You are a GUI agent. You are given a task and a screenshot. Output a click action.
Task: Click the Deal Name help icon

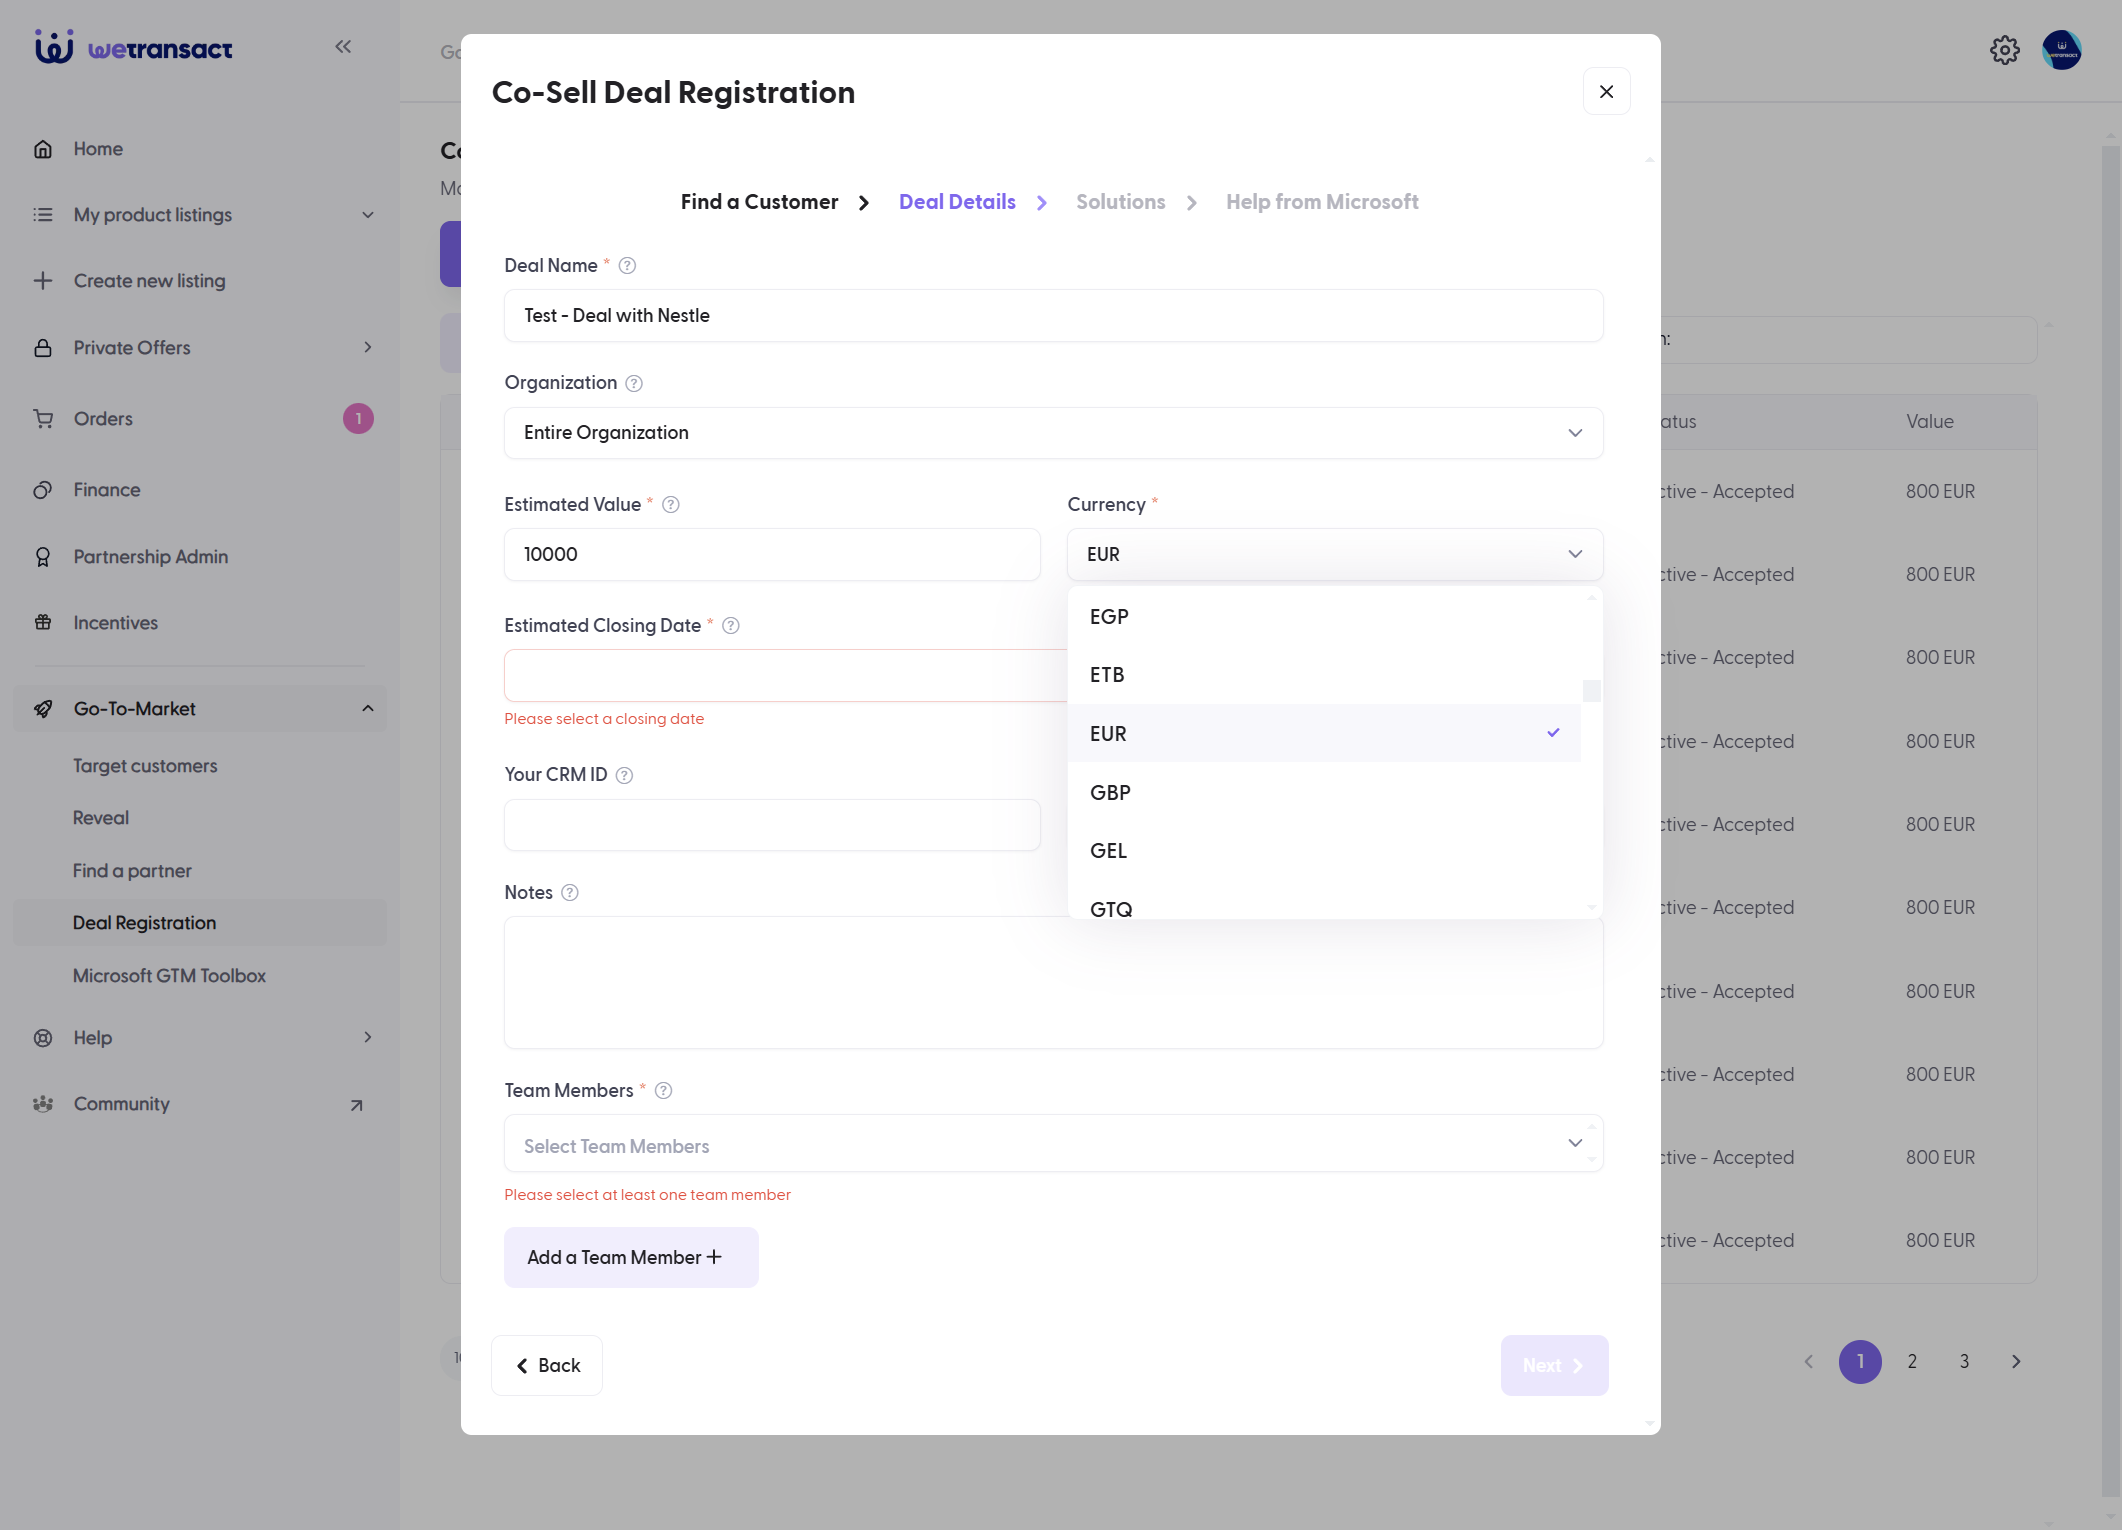(627, 265)
